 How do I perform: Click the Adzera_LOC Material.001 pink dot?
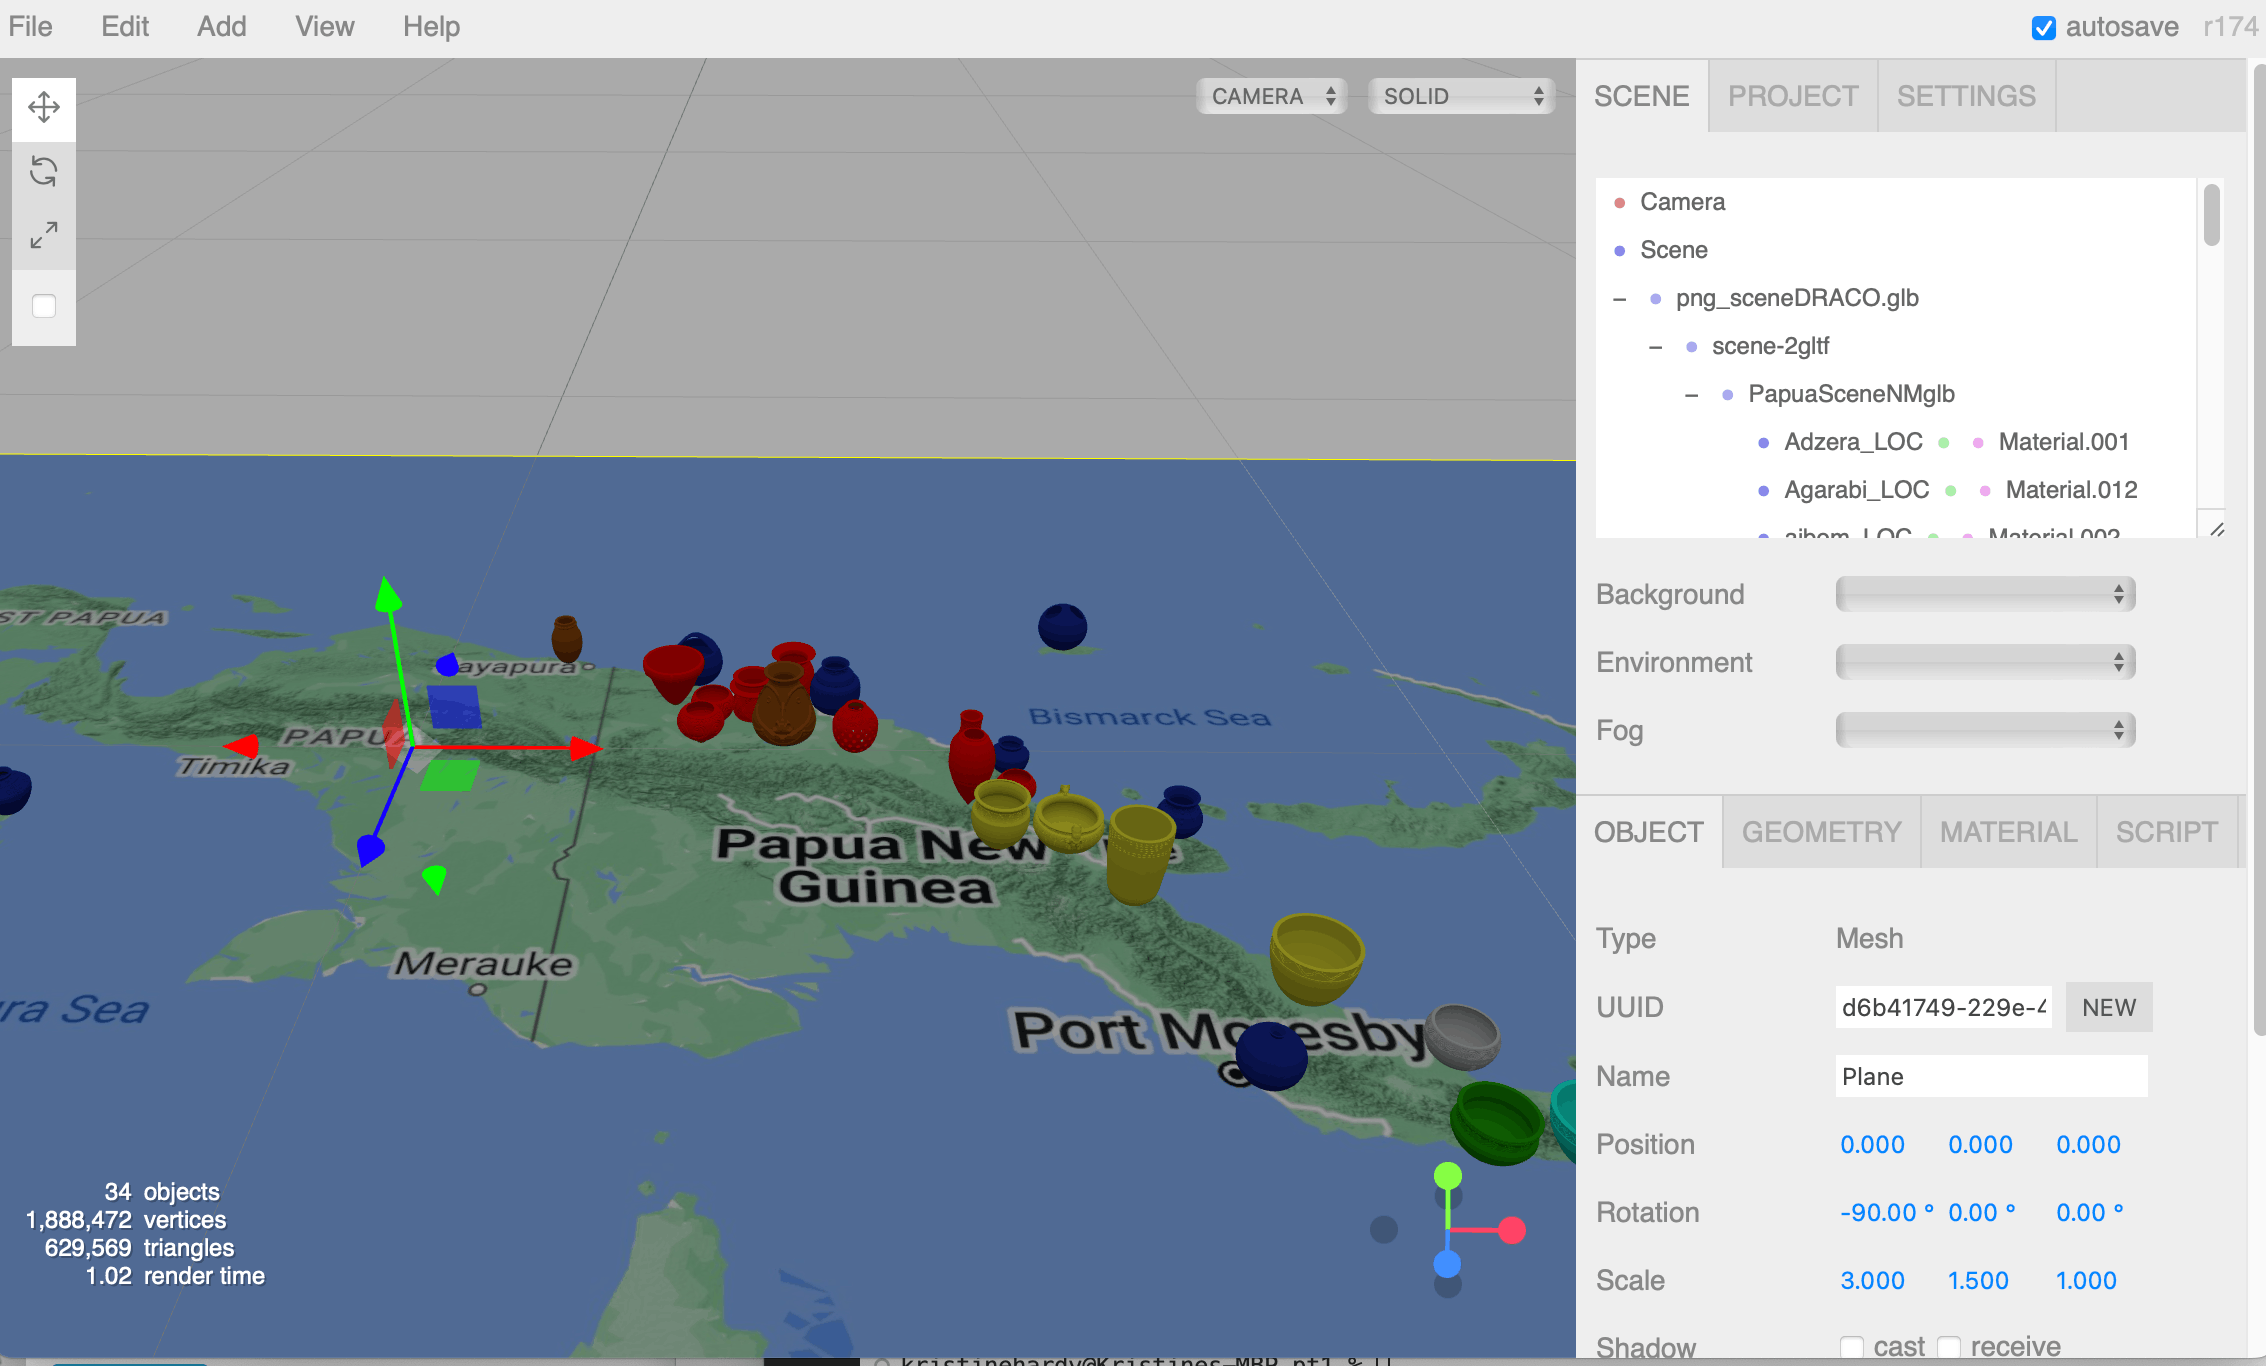1978,443
